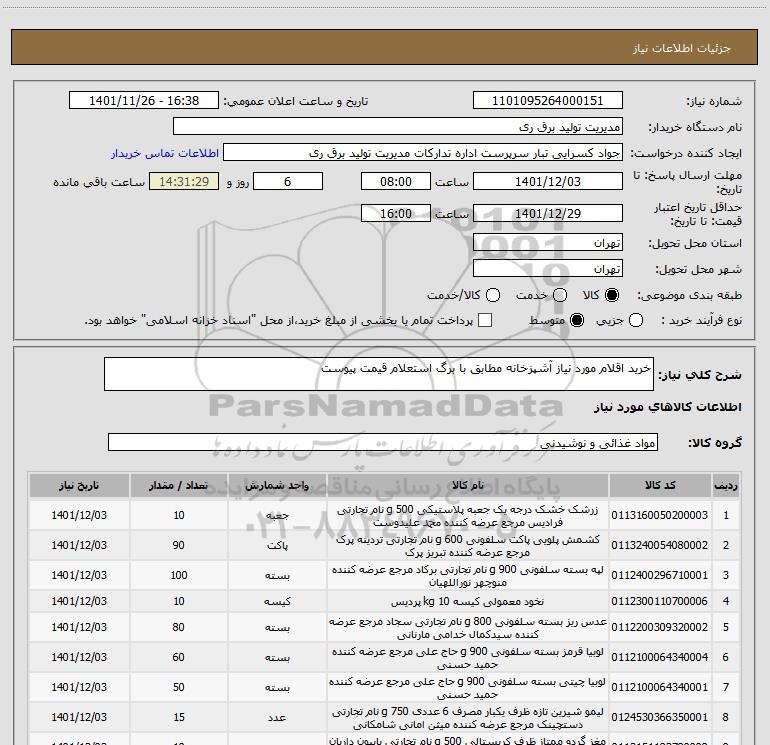Click the کشمش پلویی product name cell
The width and height of the screenshot is (770, 745).
468,546
